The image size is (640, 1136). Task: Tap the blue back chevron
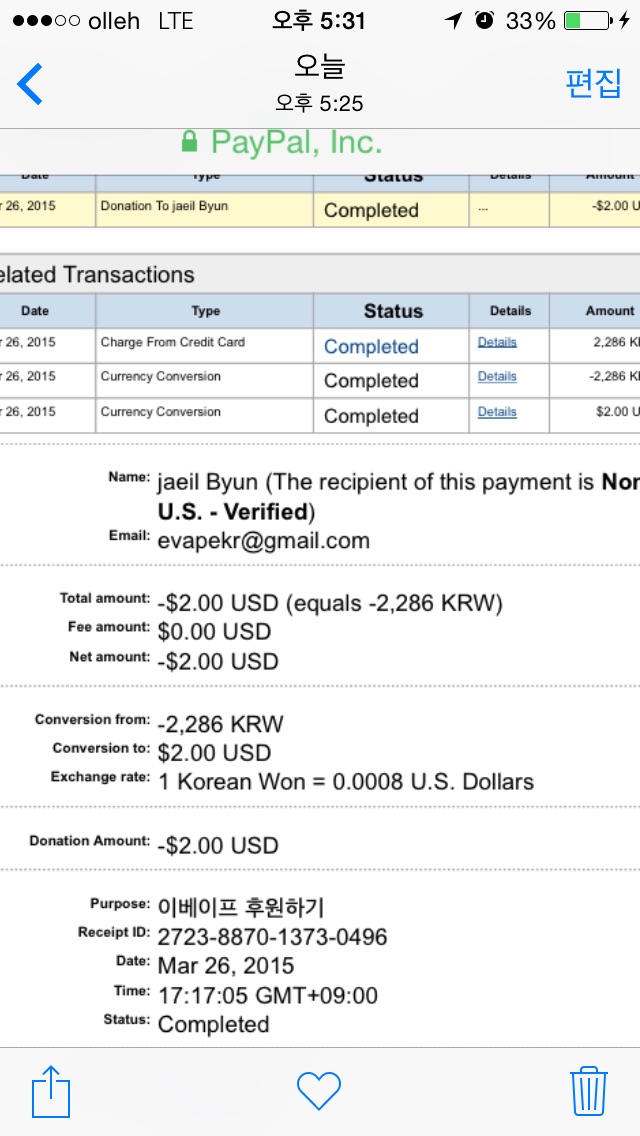(30, 85)
